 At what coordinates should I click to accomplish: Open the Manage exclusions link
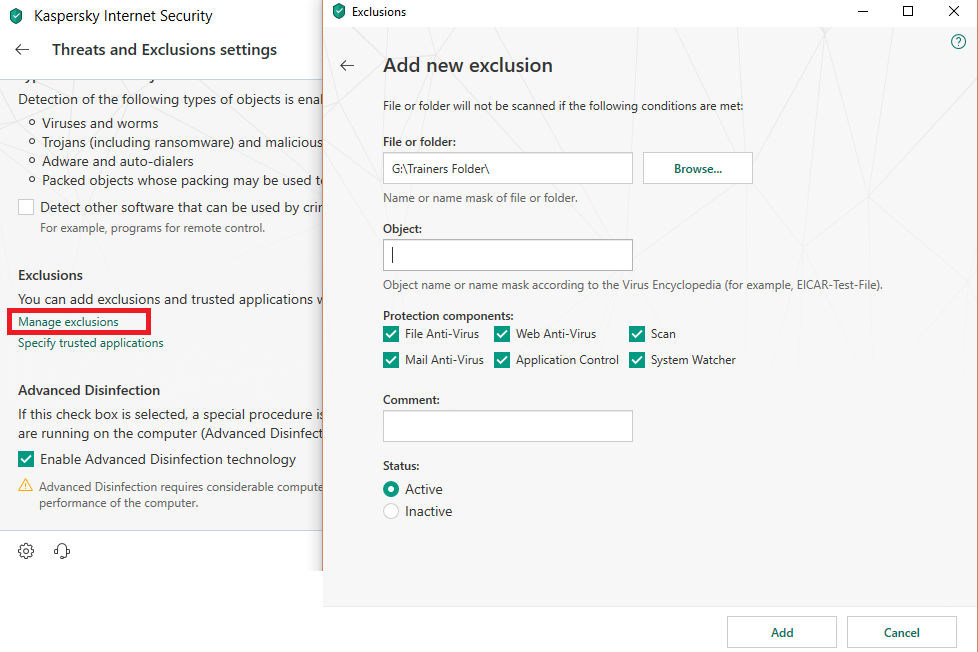pos(68,322)
